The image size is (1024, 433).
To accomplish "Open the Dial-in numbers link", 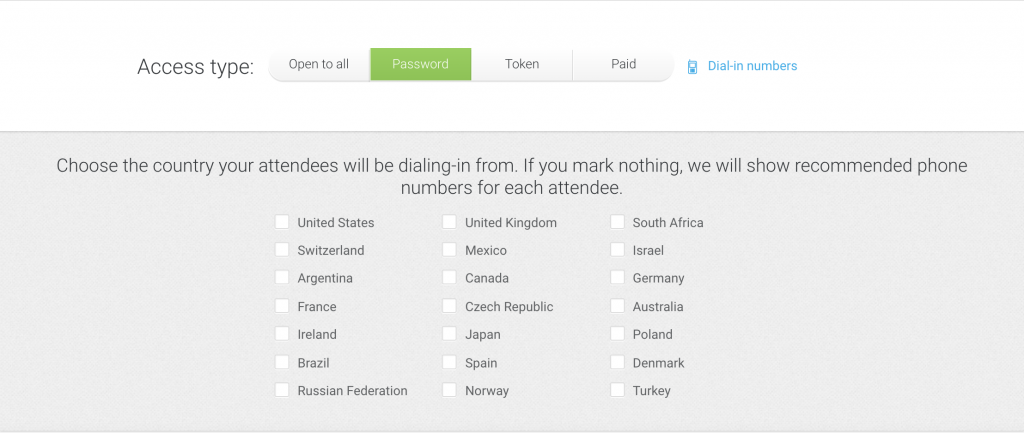I will (x=752, y=66).
